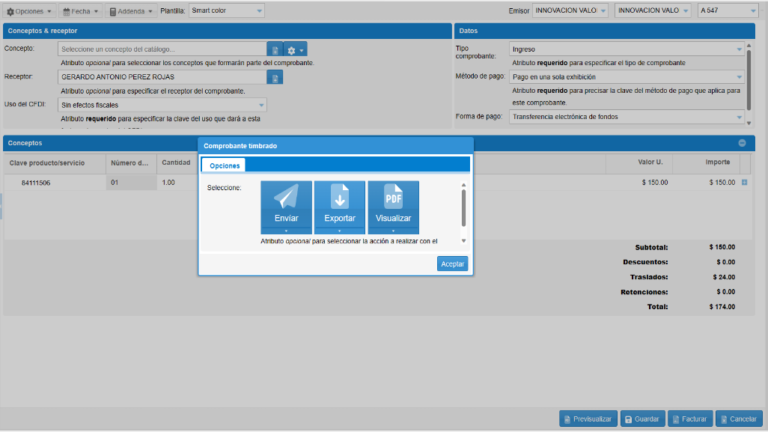This screenshot has height=432, width=768.
Task: Click the Exportar download icon
Action: (340, 197)
